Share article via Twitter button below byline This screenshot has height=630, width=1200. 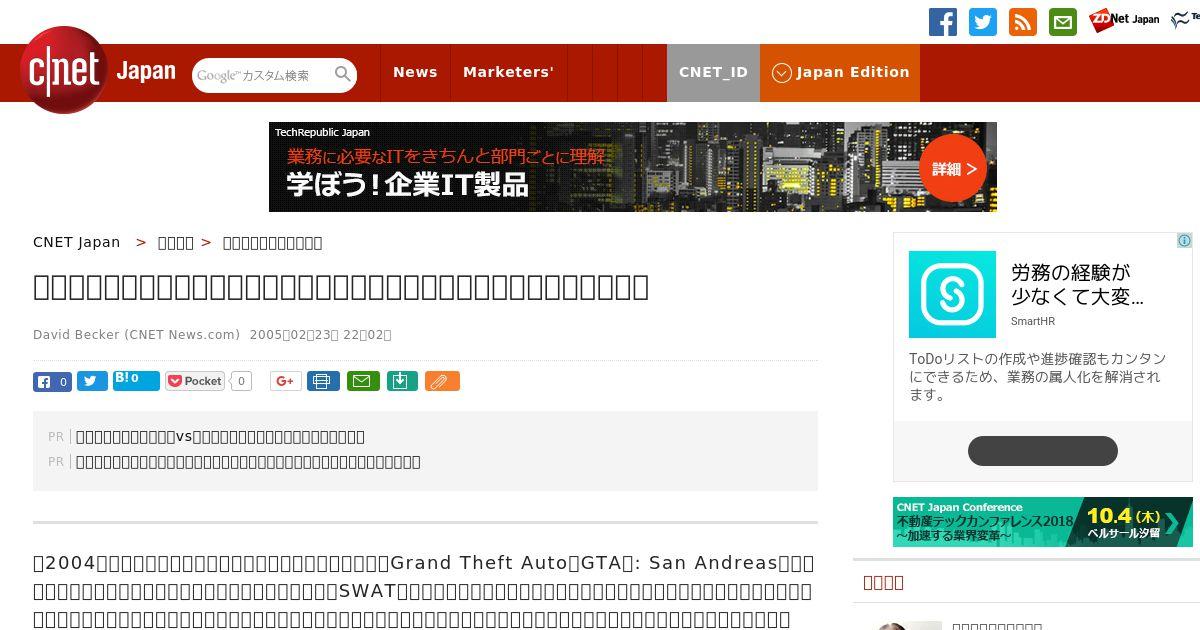(x=92, y=381)
